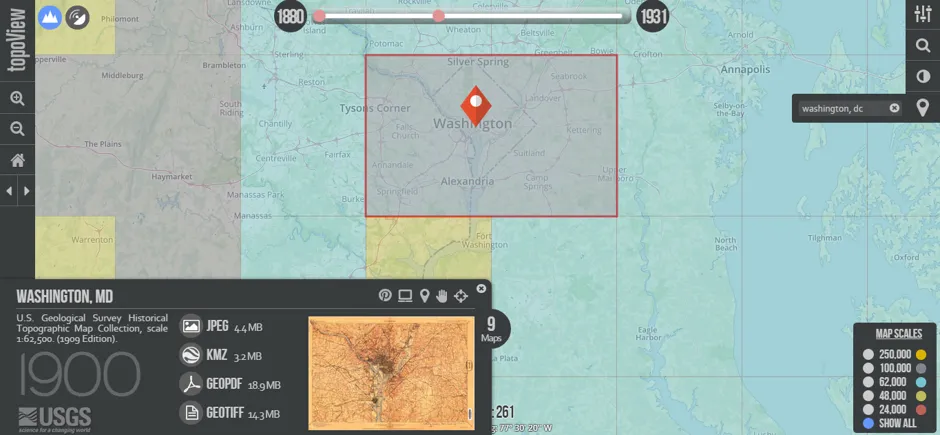Switch to the satellite imagery basemap icon

tap(77, 17)
